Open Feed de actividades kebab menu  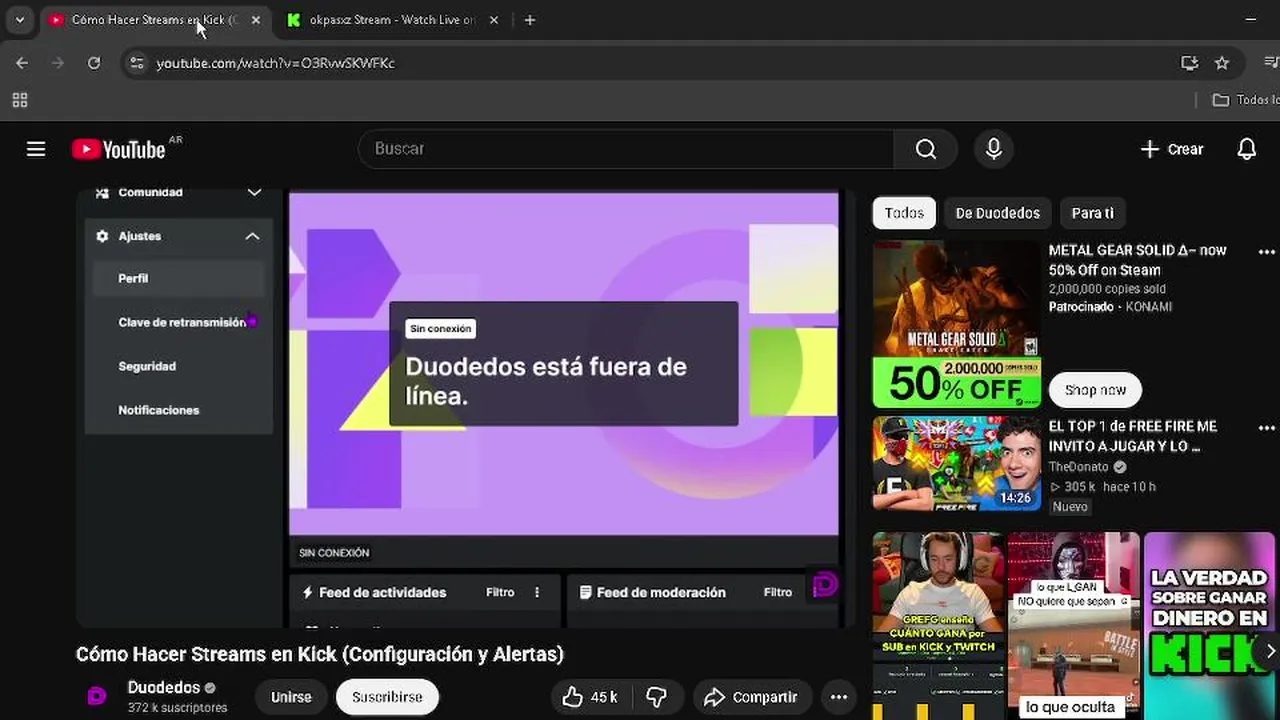(537, 592)
